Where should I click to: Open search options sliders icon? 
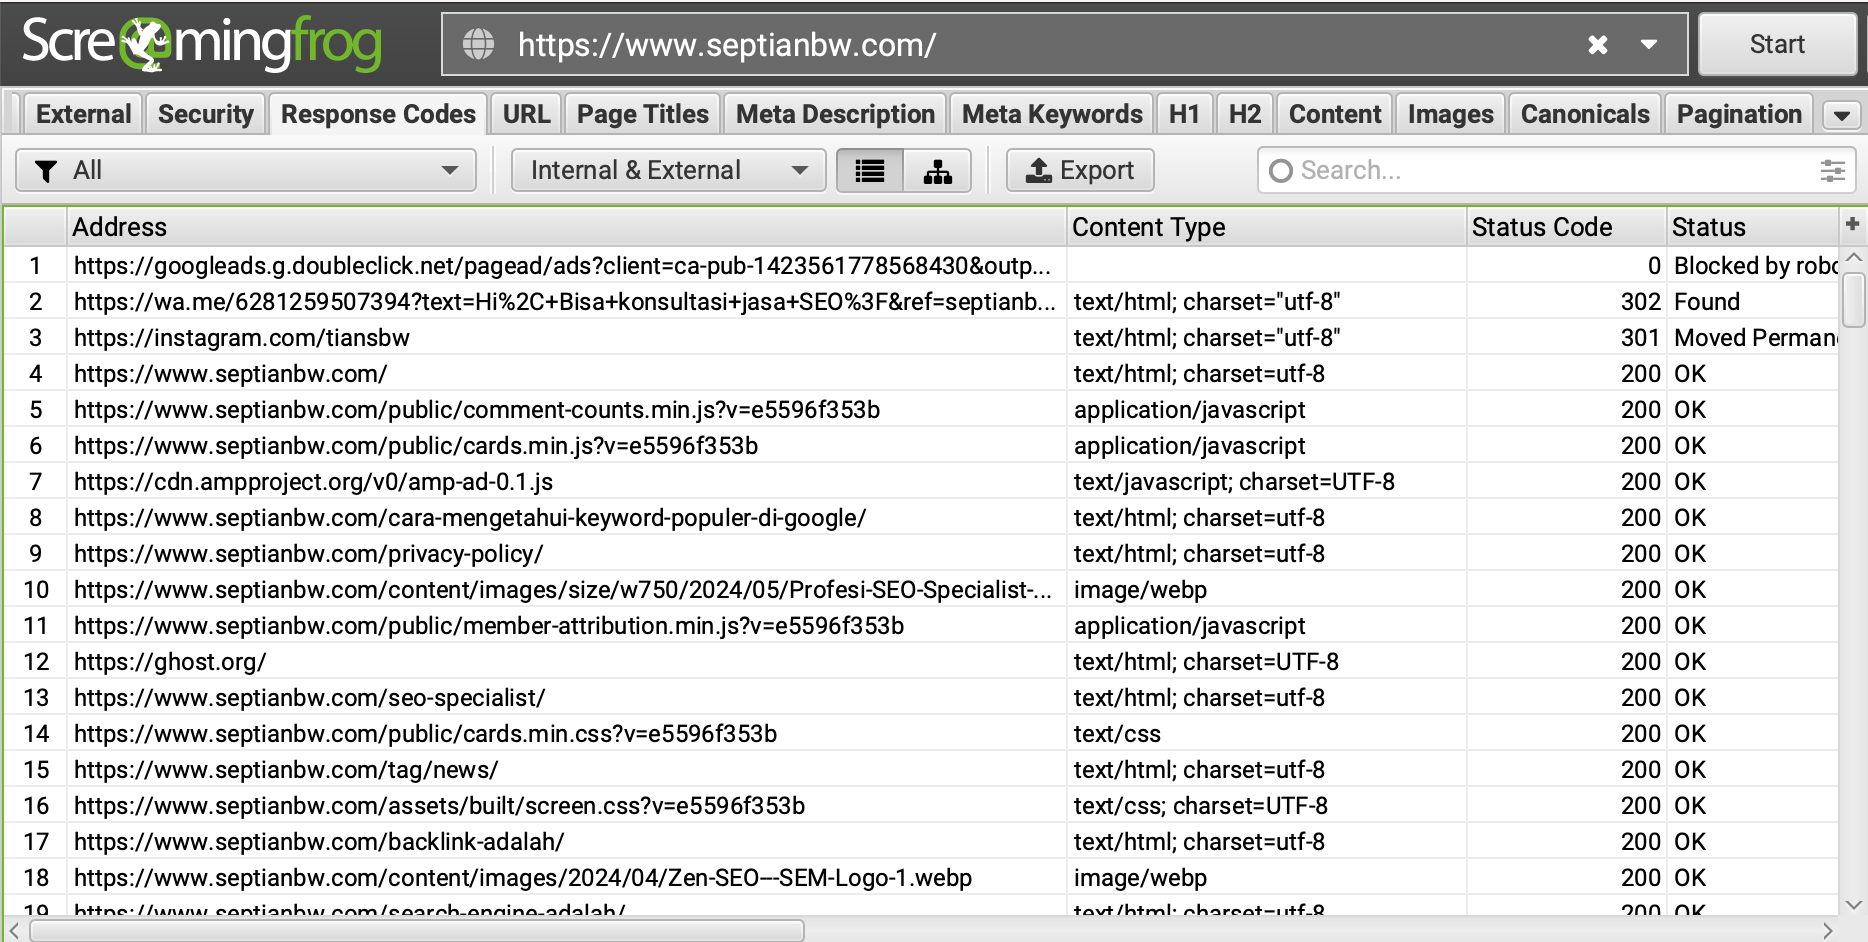[1832, 171]
